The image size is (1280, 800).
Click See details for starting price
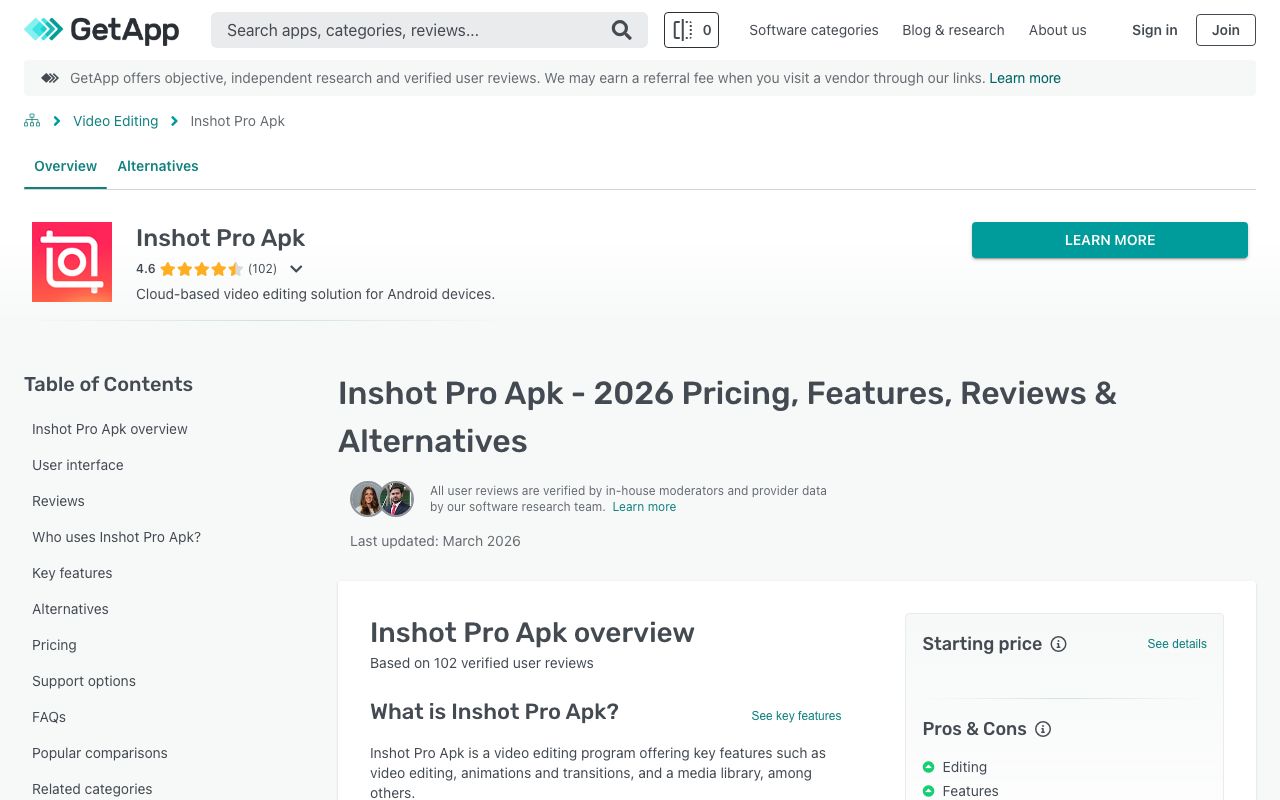(x=1177, y=644)
